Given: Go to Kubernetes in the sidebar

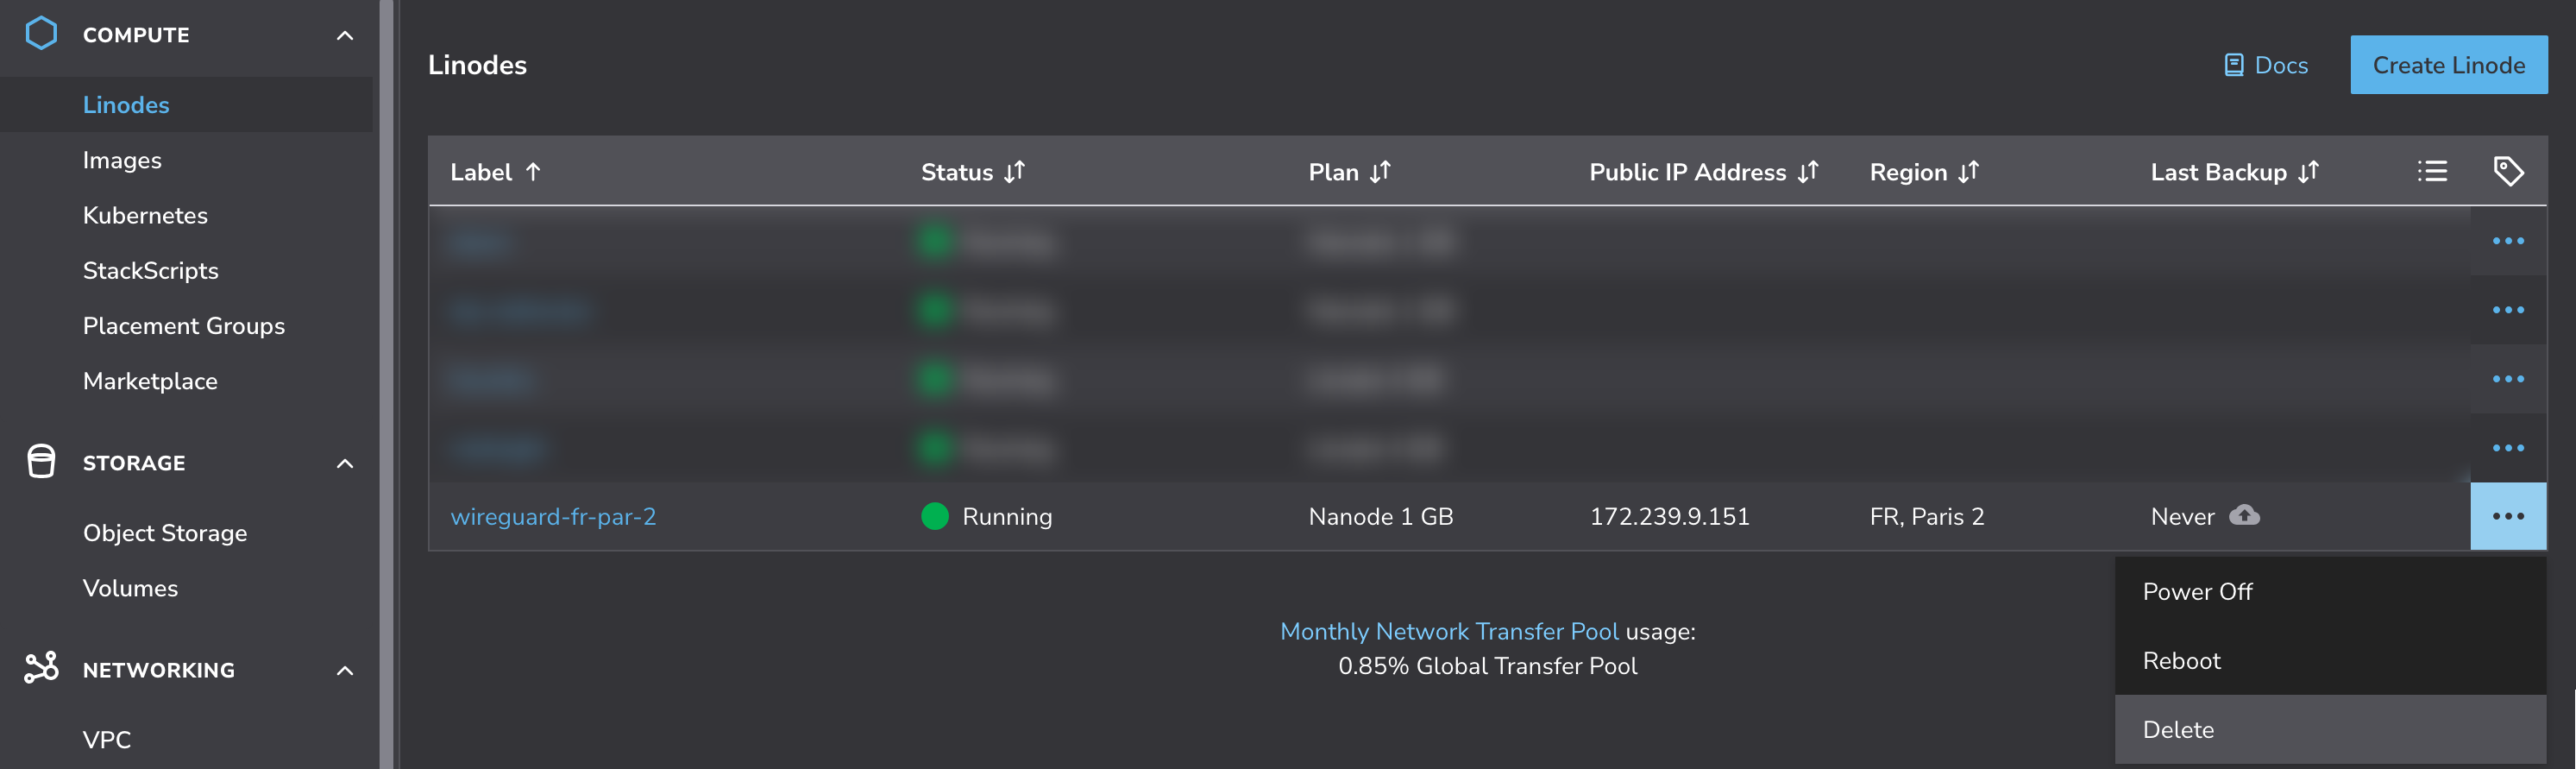Looking at the screenshot, I should tap(145, 215).
